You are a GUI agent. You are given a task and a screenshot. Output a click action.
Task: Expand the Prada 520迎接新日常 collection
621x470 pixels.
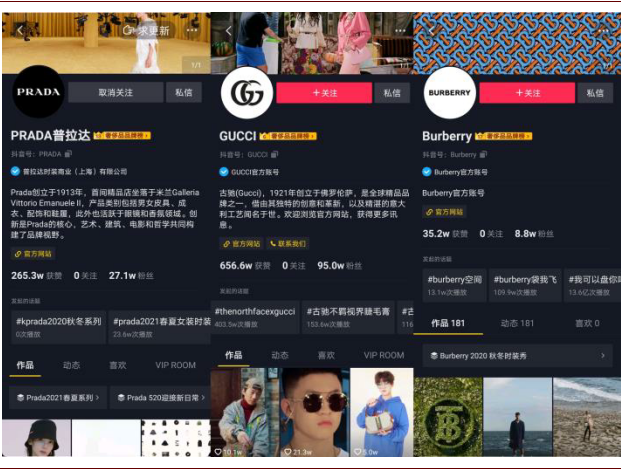click(x=161, y=397)
